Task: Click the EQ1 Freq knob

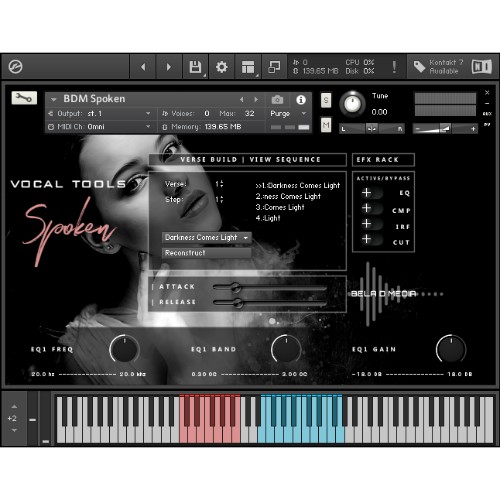Action: (x=124, y=349)
